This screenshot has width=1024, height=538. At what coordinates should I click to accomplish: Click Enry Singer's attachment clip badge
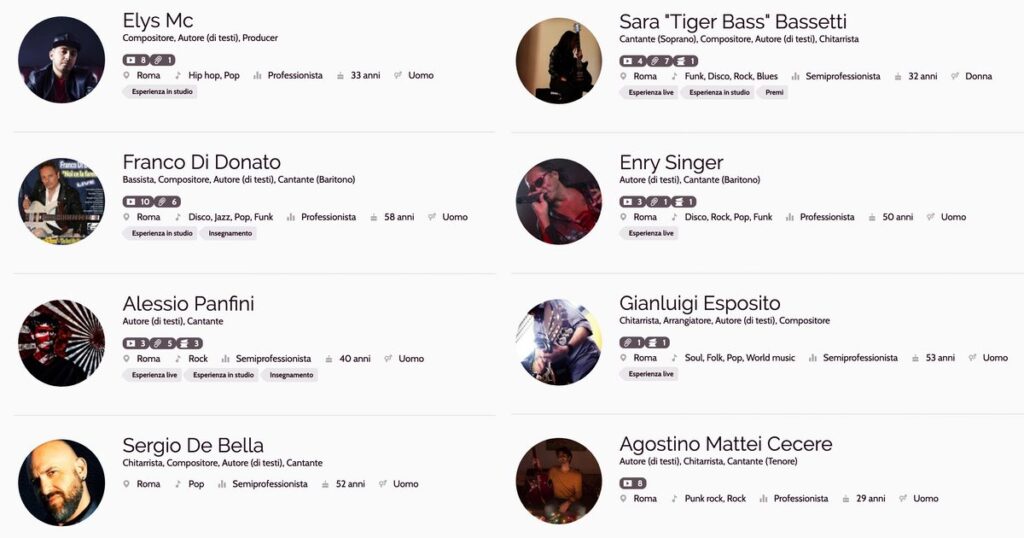[x=660, y=202]
